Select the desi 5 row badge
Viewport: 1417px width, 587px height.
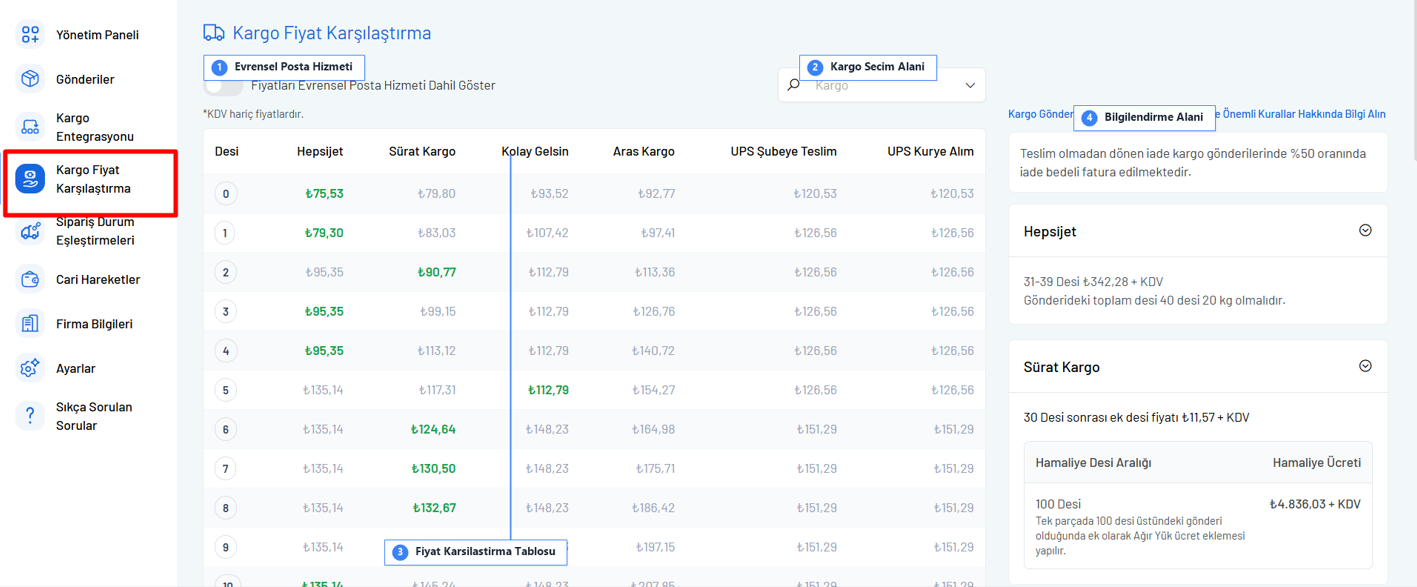click(x=226, y=390)
